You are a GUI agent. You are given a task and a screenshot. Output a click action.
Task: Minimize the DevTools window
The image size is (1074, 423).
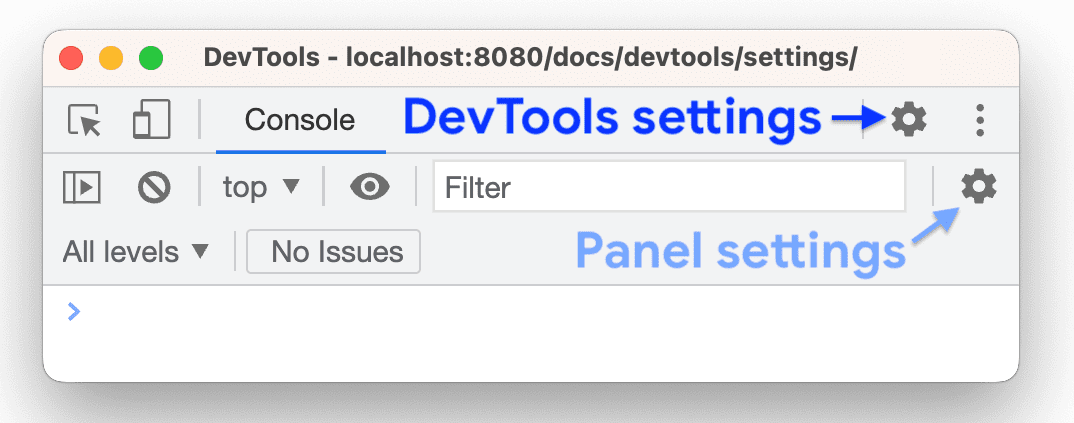[111, 58]
